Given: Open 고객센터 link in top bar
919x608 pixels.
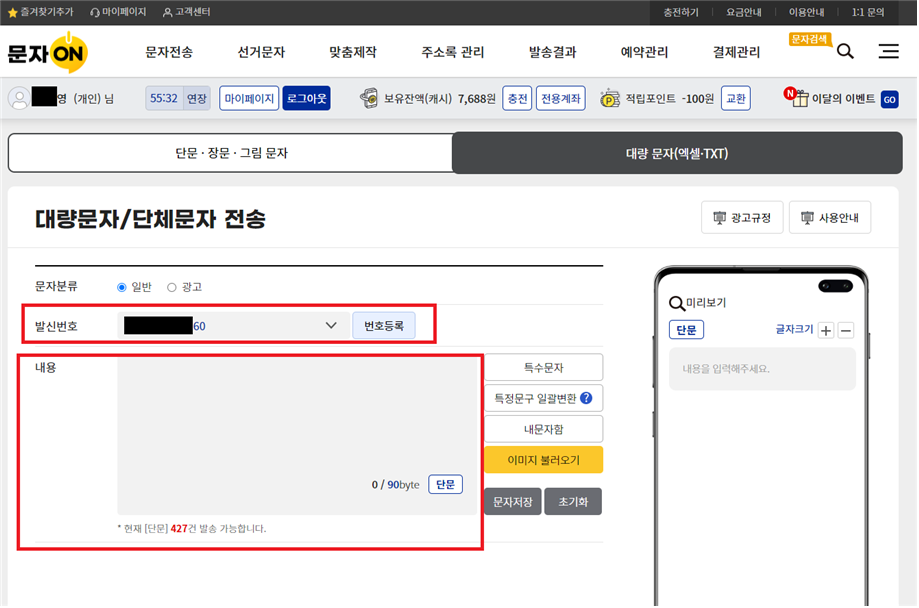Looking at the screenshot, I should (186, 12).
